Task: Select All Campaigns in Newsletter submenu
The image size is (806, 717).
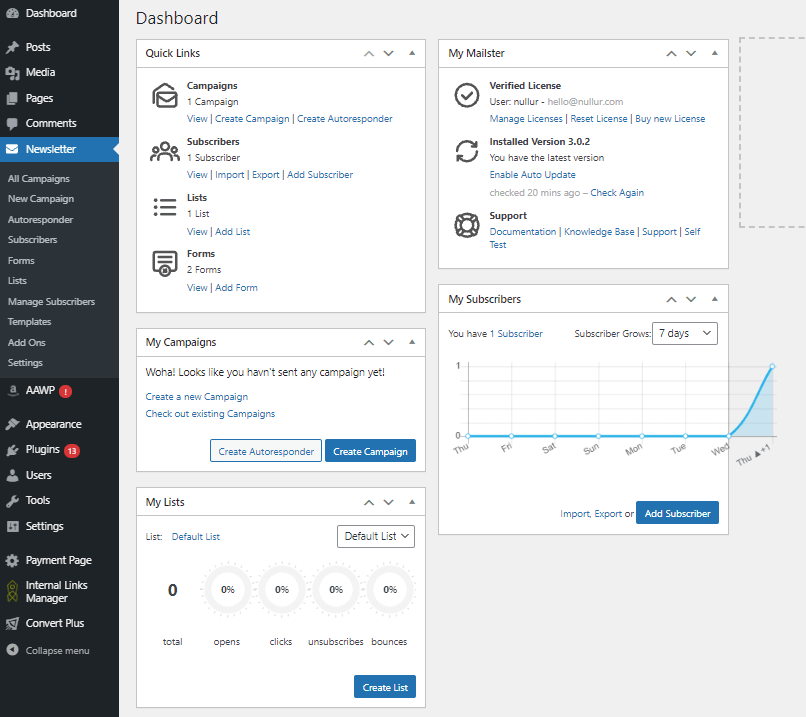Action: 39,179
